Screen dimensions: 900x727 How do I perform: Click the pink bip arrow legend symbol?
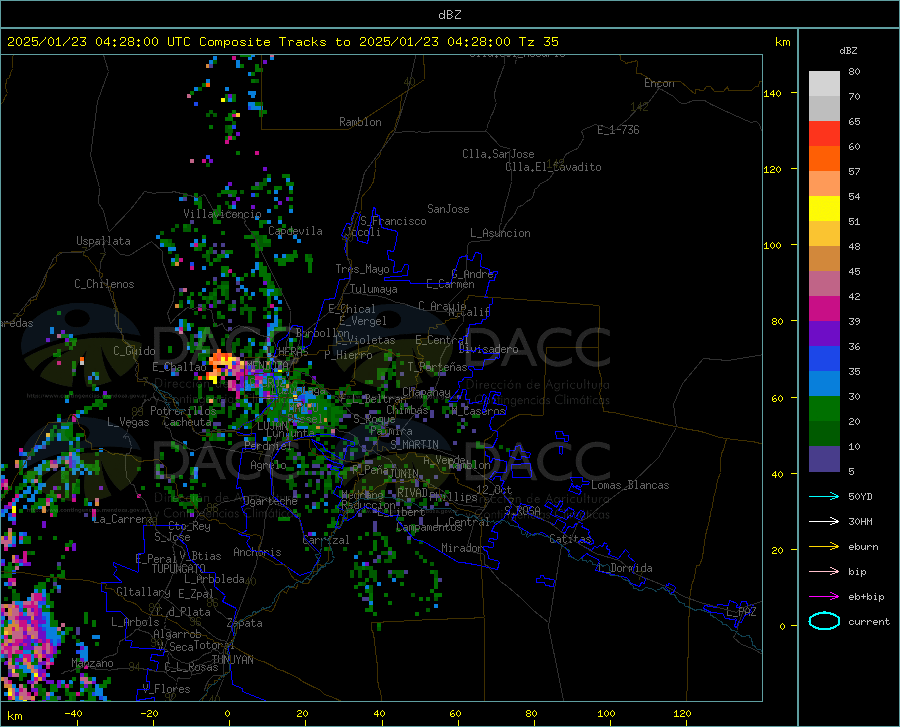click(x=824, y=571)
